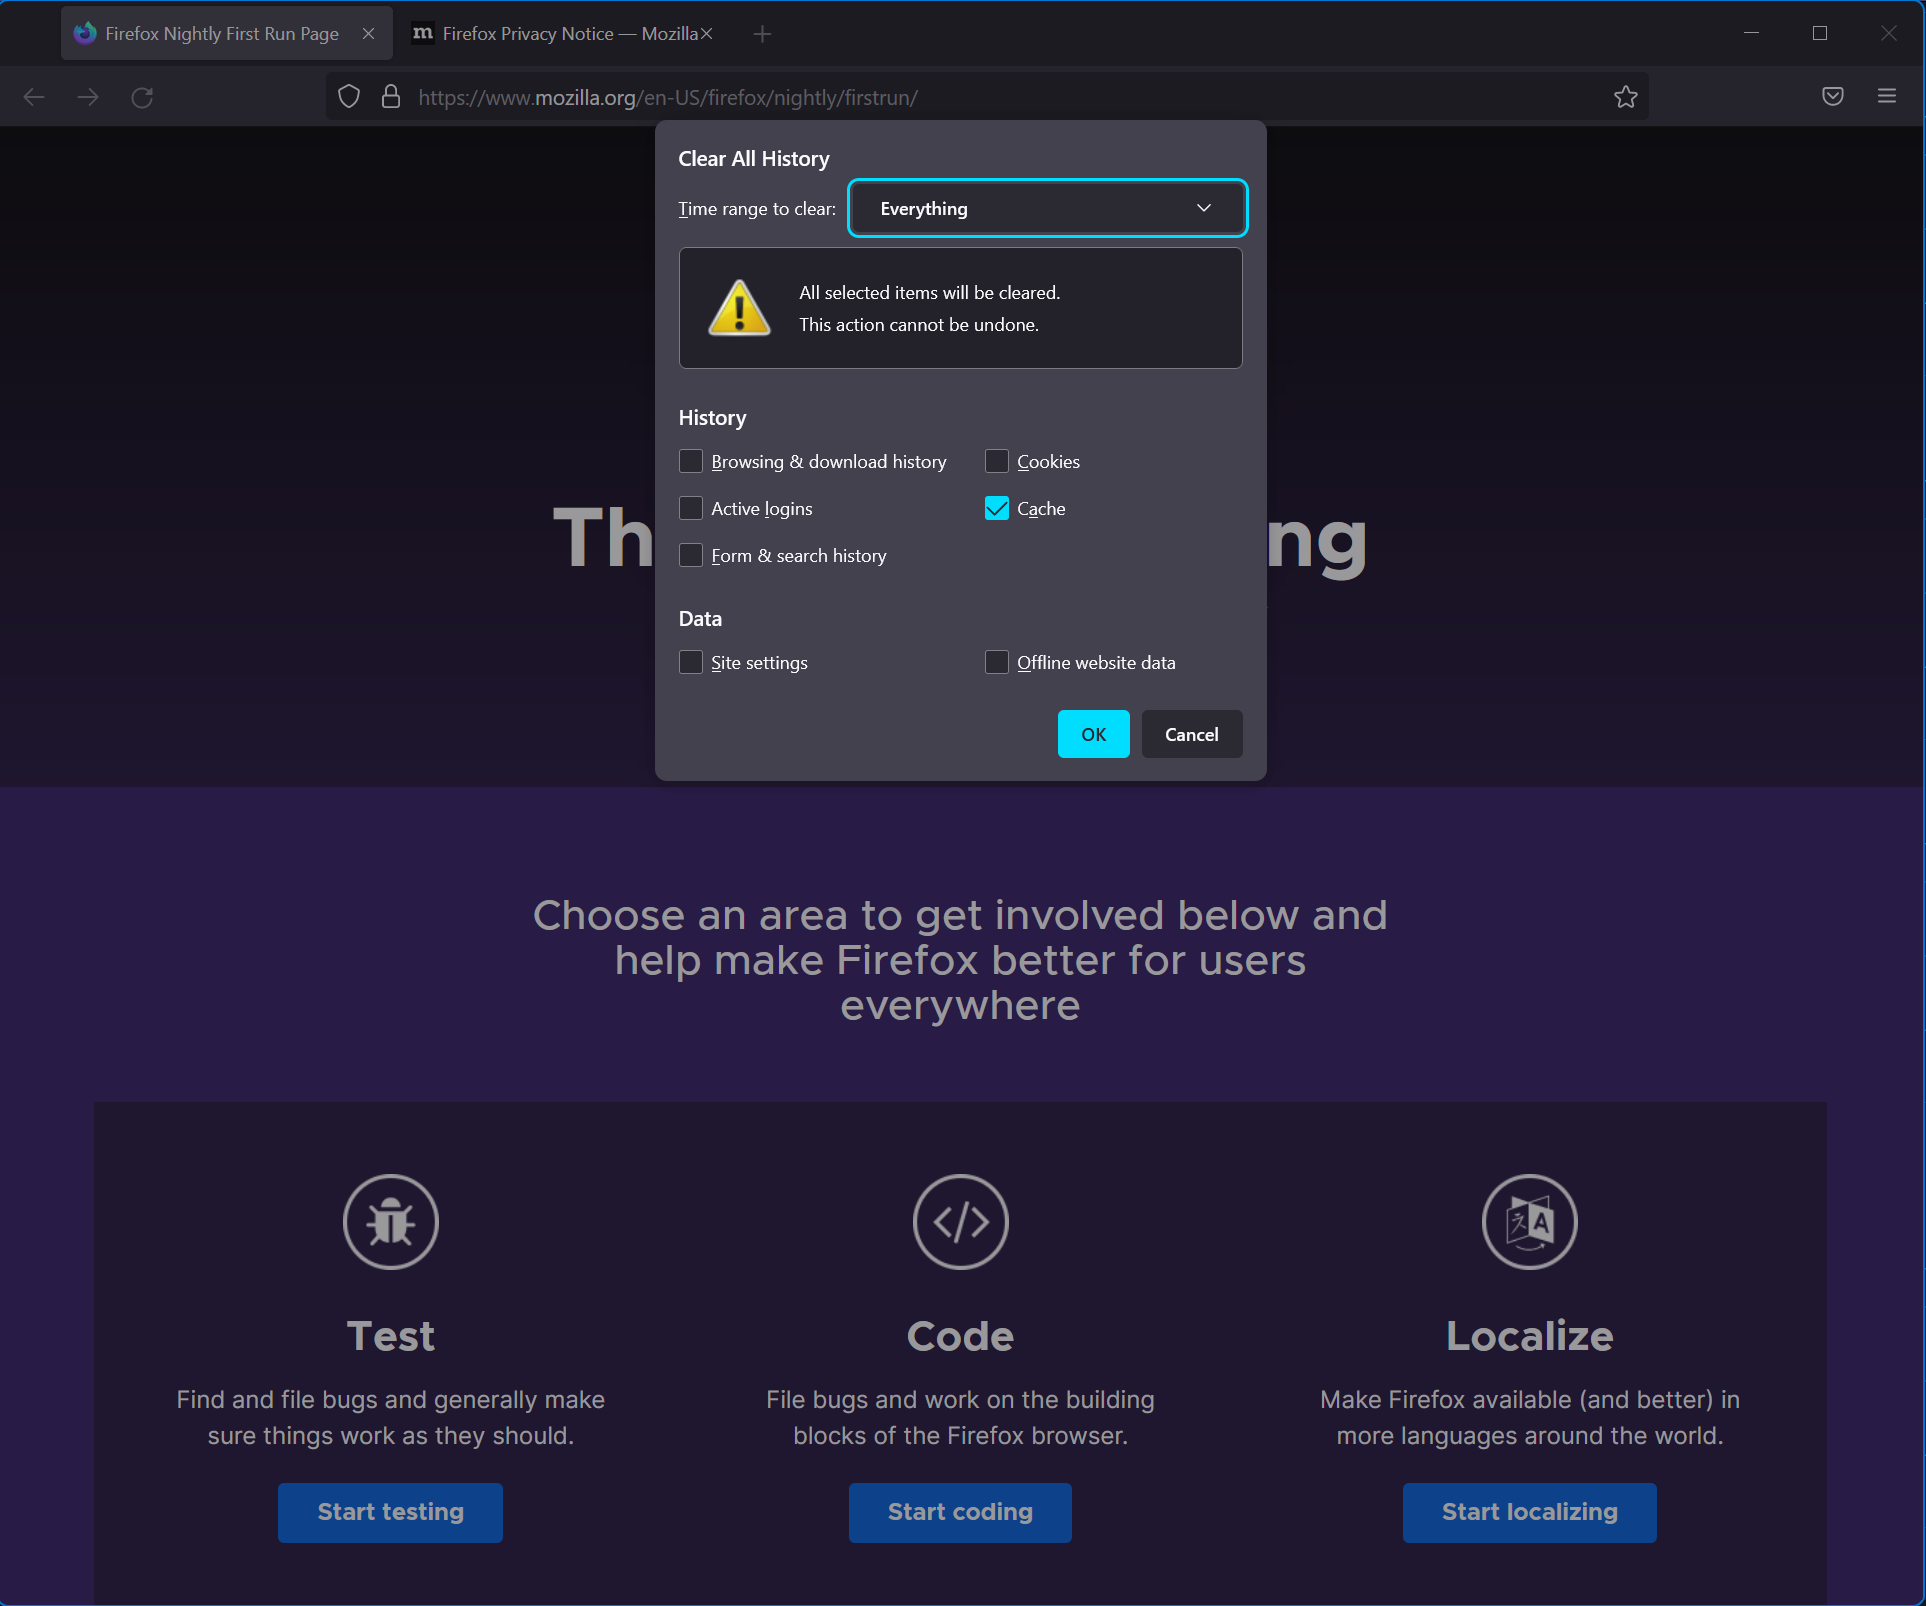Tick the Offline website data checkbox
Viewport: 1926px width, 1606px height.
pos(997,662)
